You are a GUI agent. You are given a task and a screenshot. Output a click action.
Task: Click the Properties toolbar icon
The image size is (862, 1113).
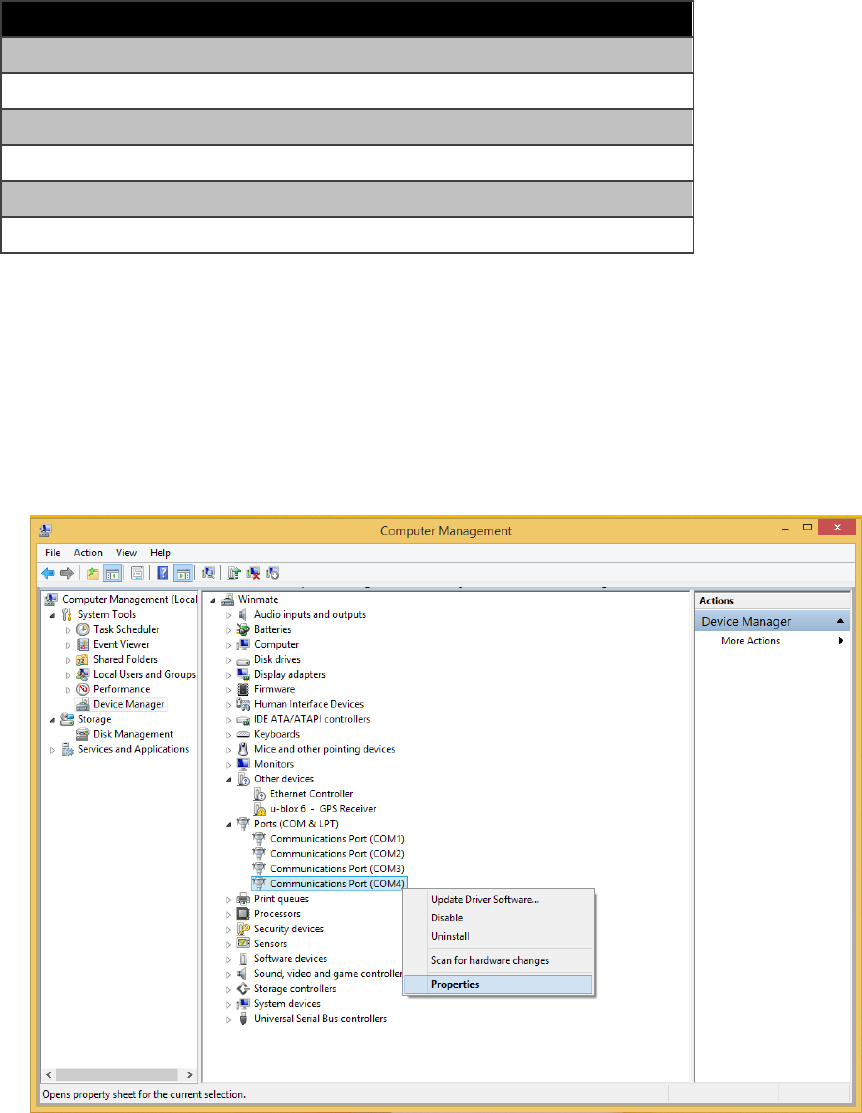pyautogui.click(x=138, y=574)
